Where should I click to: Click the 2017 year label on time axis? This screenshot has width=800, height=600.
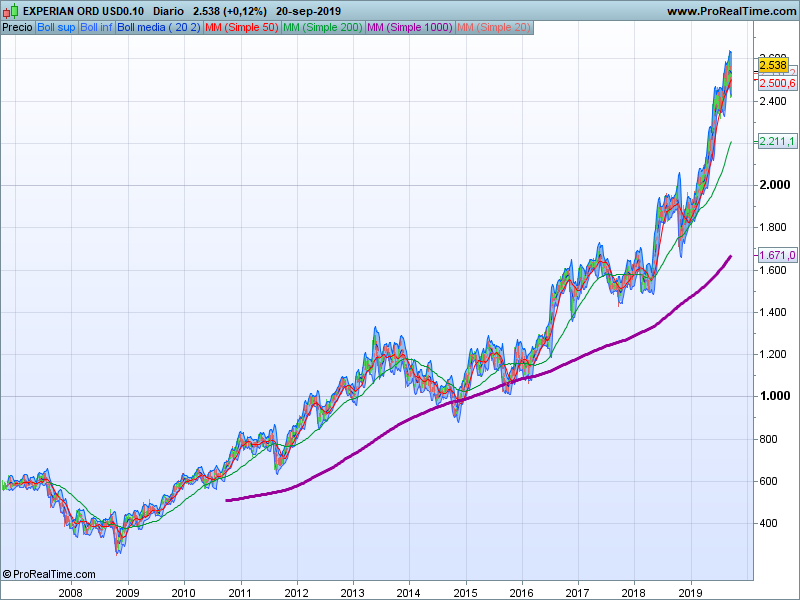point(578,593)
